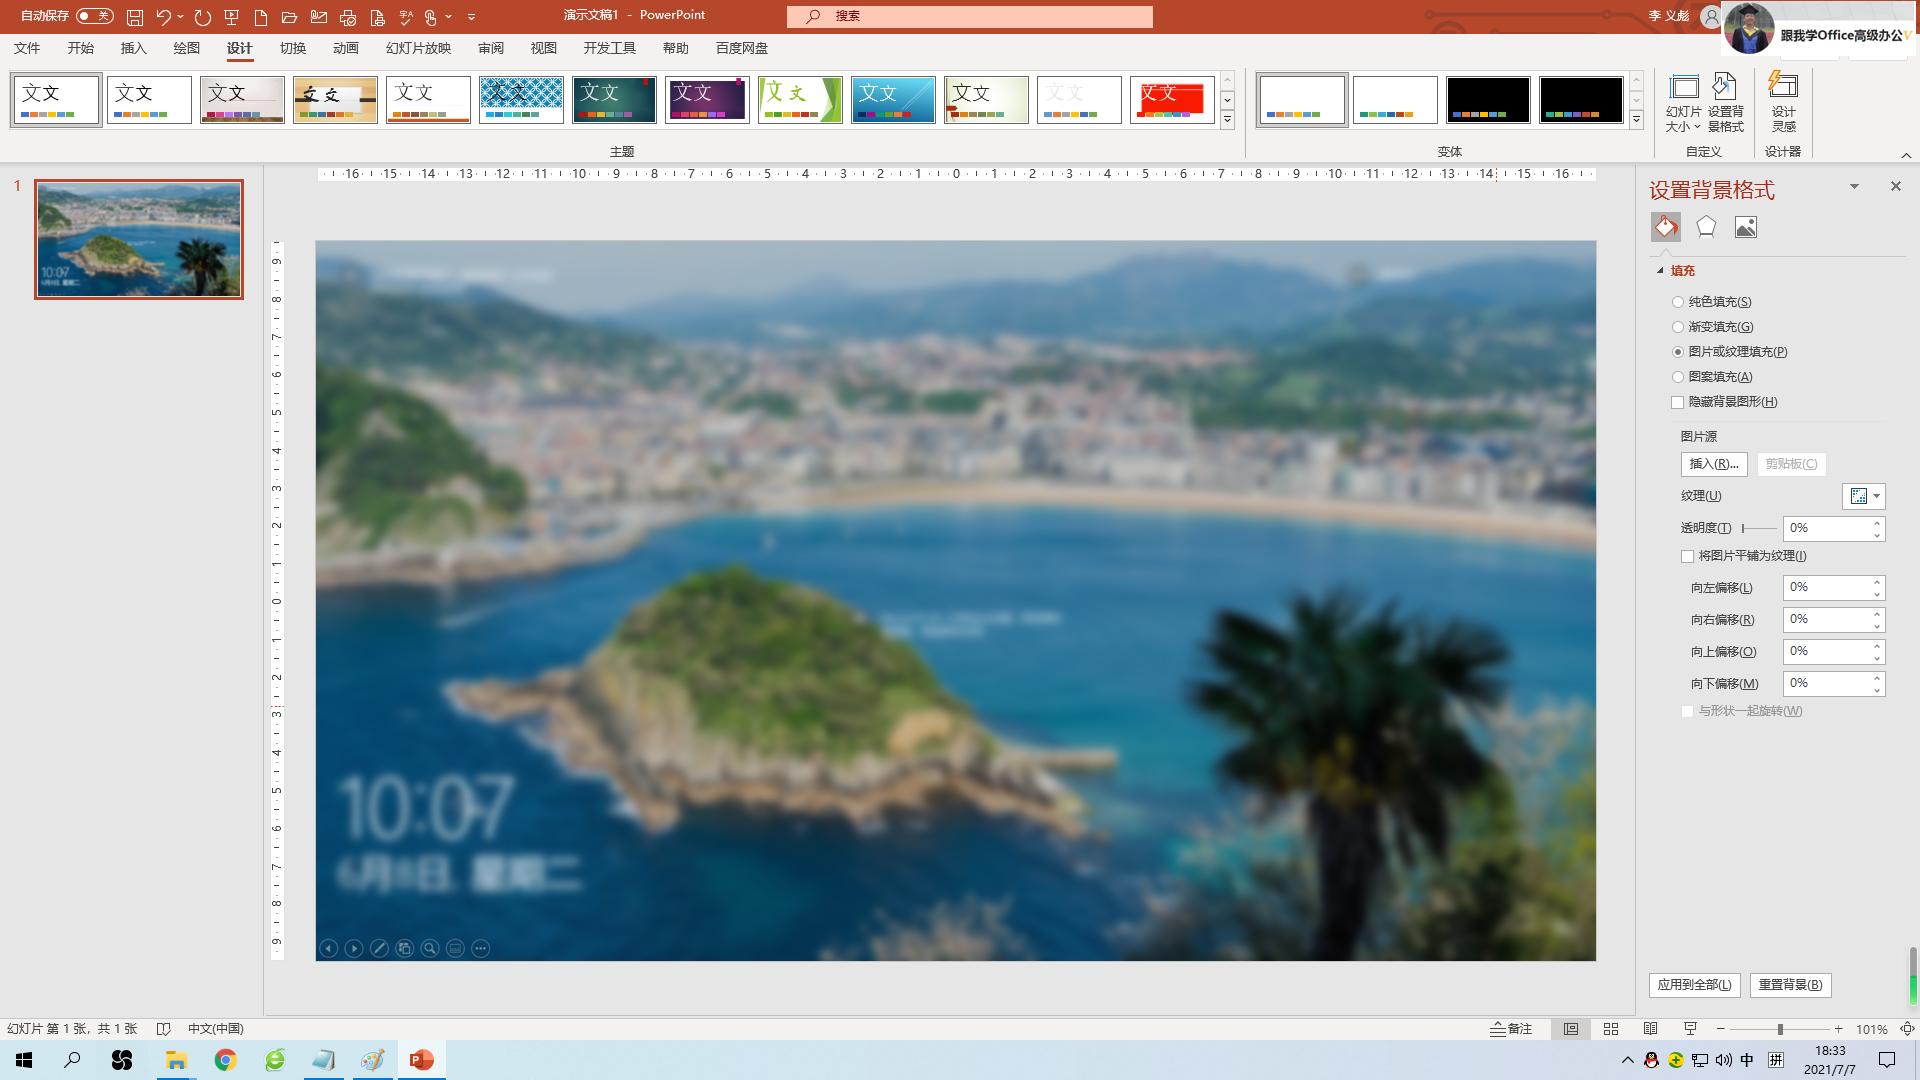
Task: Open PowerPoint from the Windows taskbar
Action: tap(421, 1060)
